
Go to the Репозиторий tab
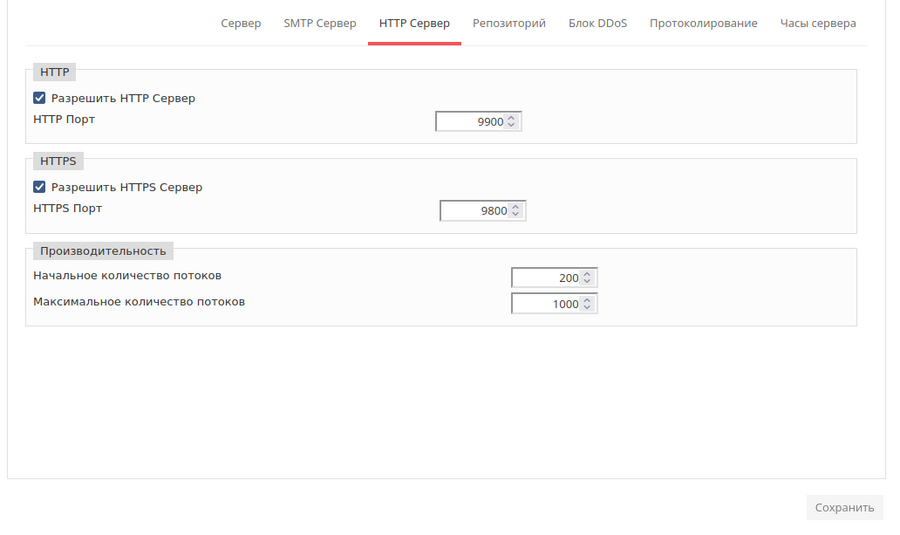[x=509, y=23]
